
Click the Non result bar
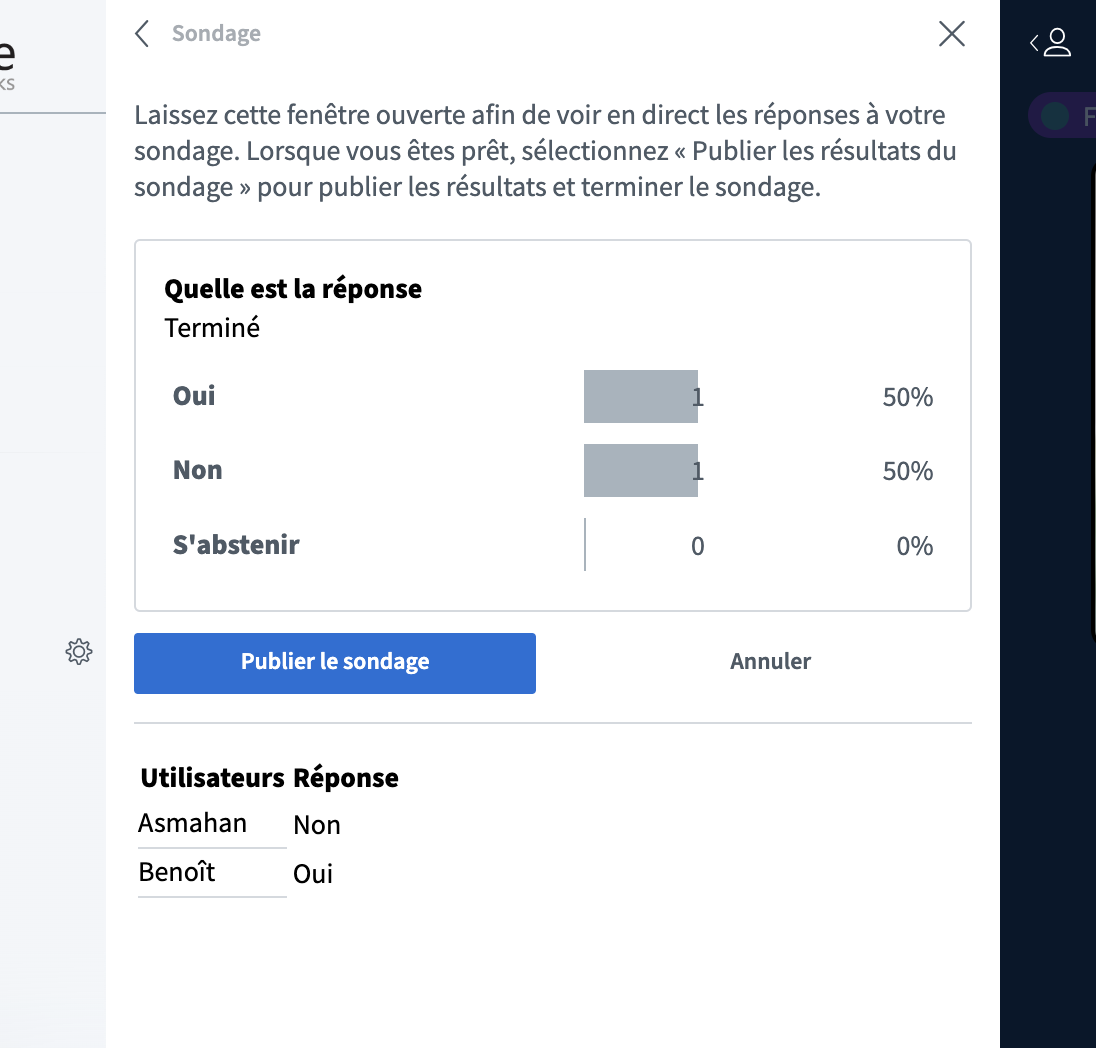coord(640,470)
